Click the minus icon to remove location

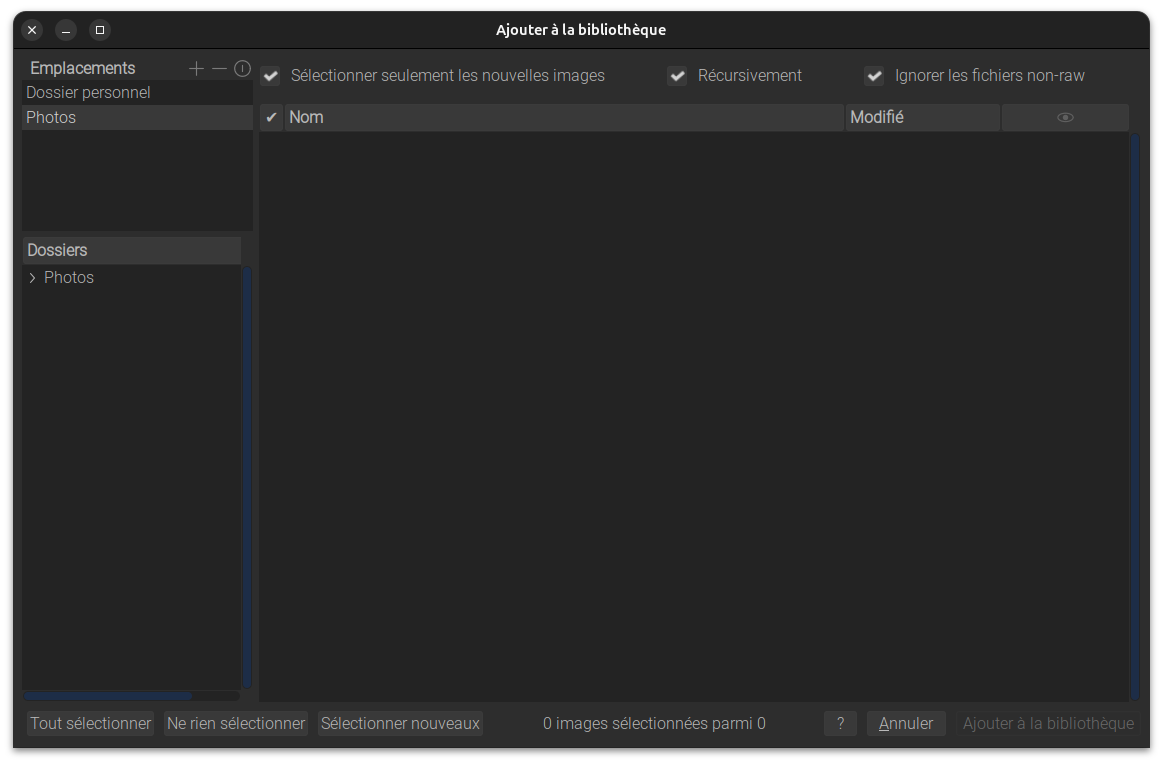[x=219, y=68]
